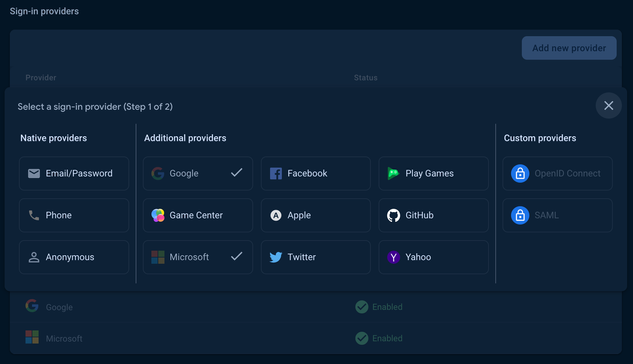Close the sign-in provider selection dialog
The image size is (633, 364).
click(x=608, y=106)
